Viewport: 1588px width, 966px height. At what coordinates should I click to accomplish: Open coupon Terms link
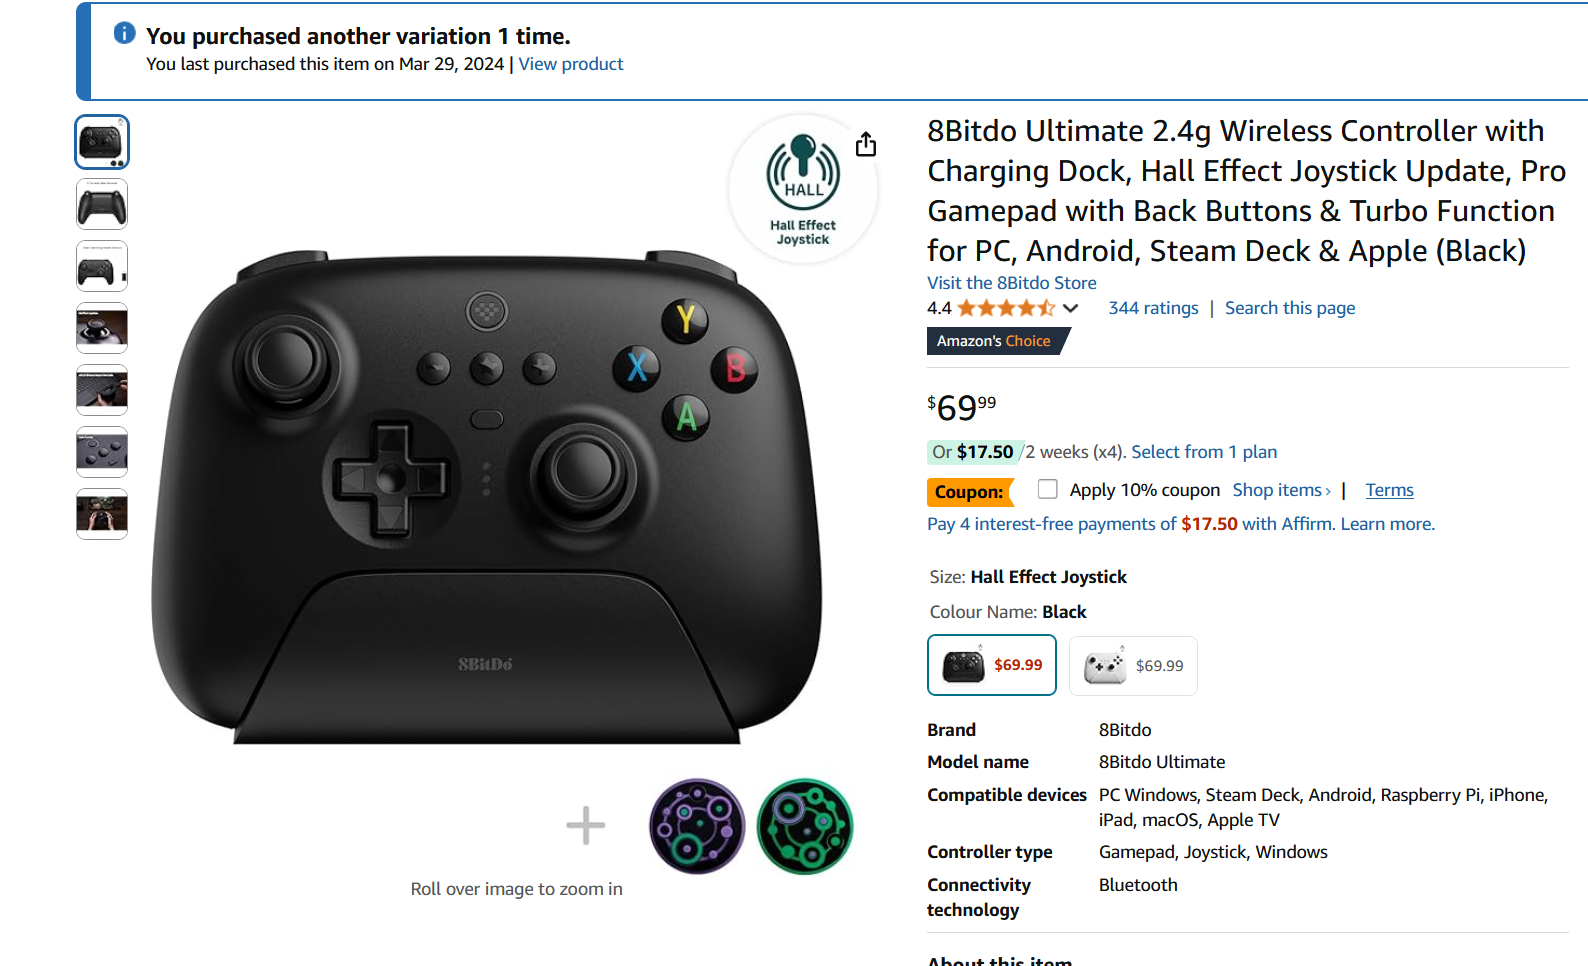pos(1389,490)
